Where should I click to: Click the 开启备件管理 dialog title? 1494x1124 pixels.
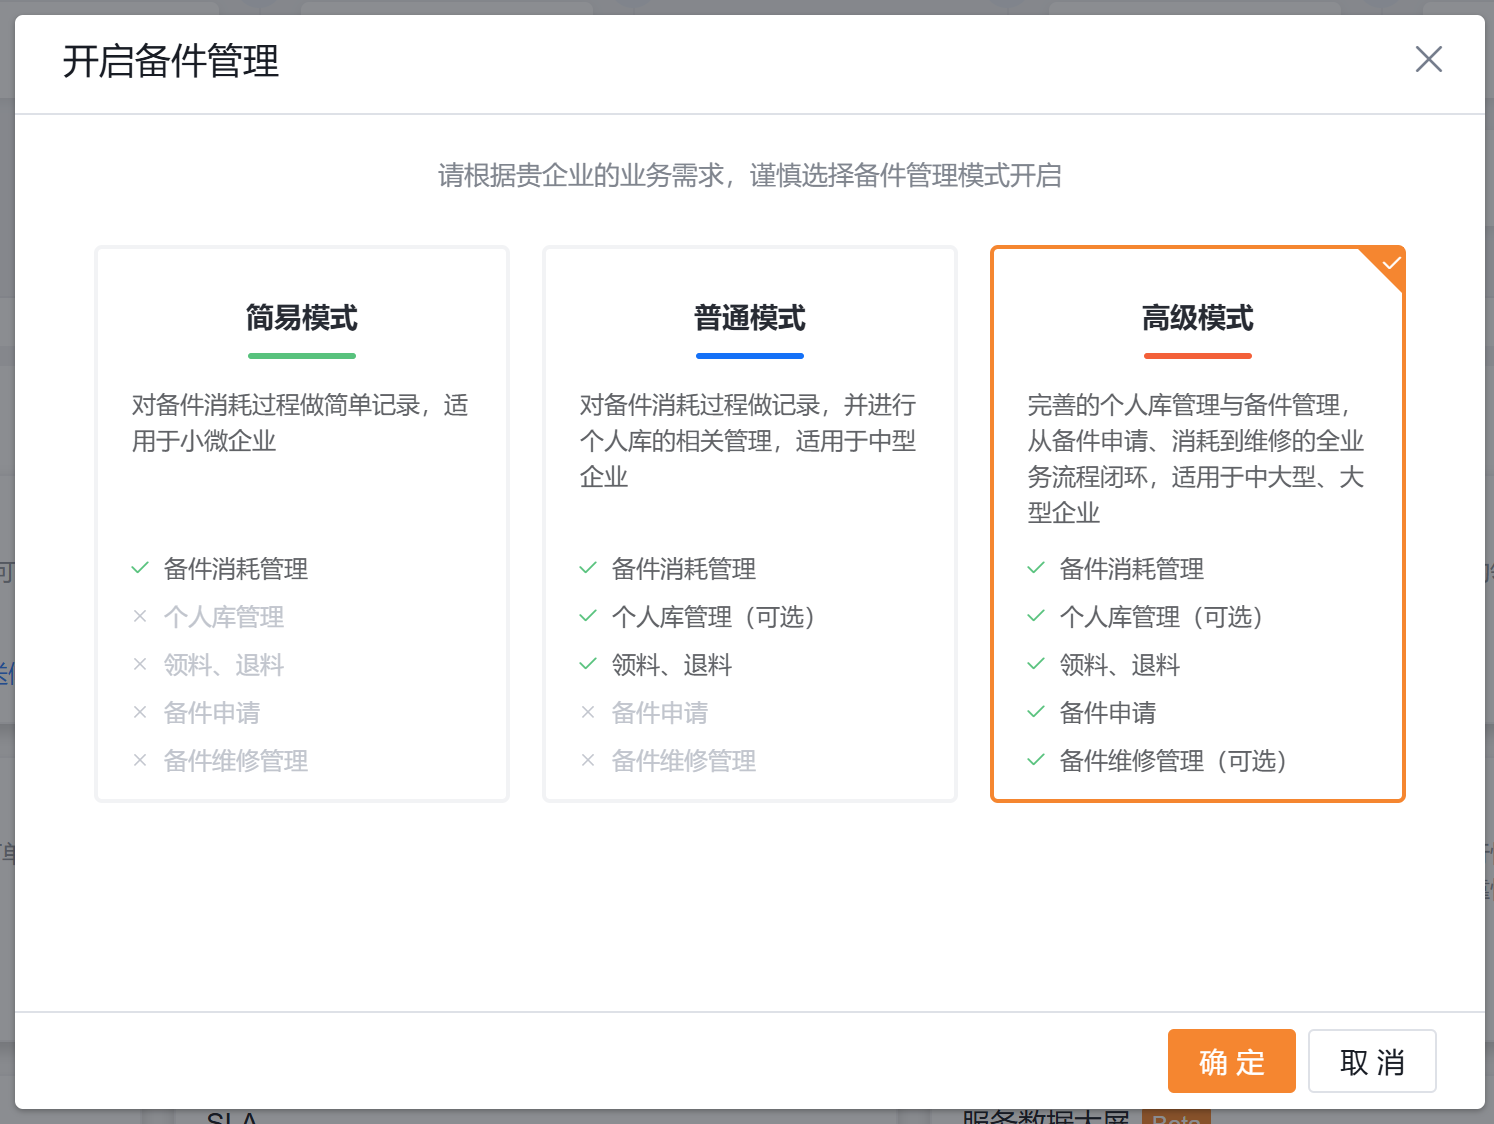171,61
